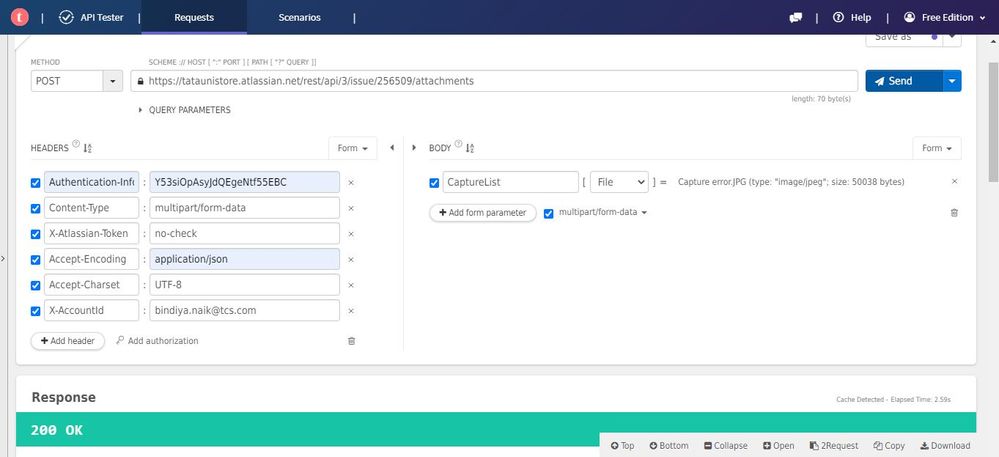The width and height of the screenshot is (999, 457).
Task: Sort body parameters icon
Action: coord(470,148)
